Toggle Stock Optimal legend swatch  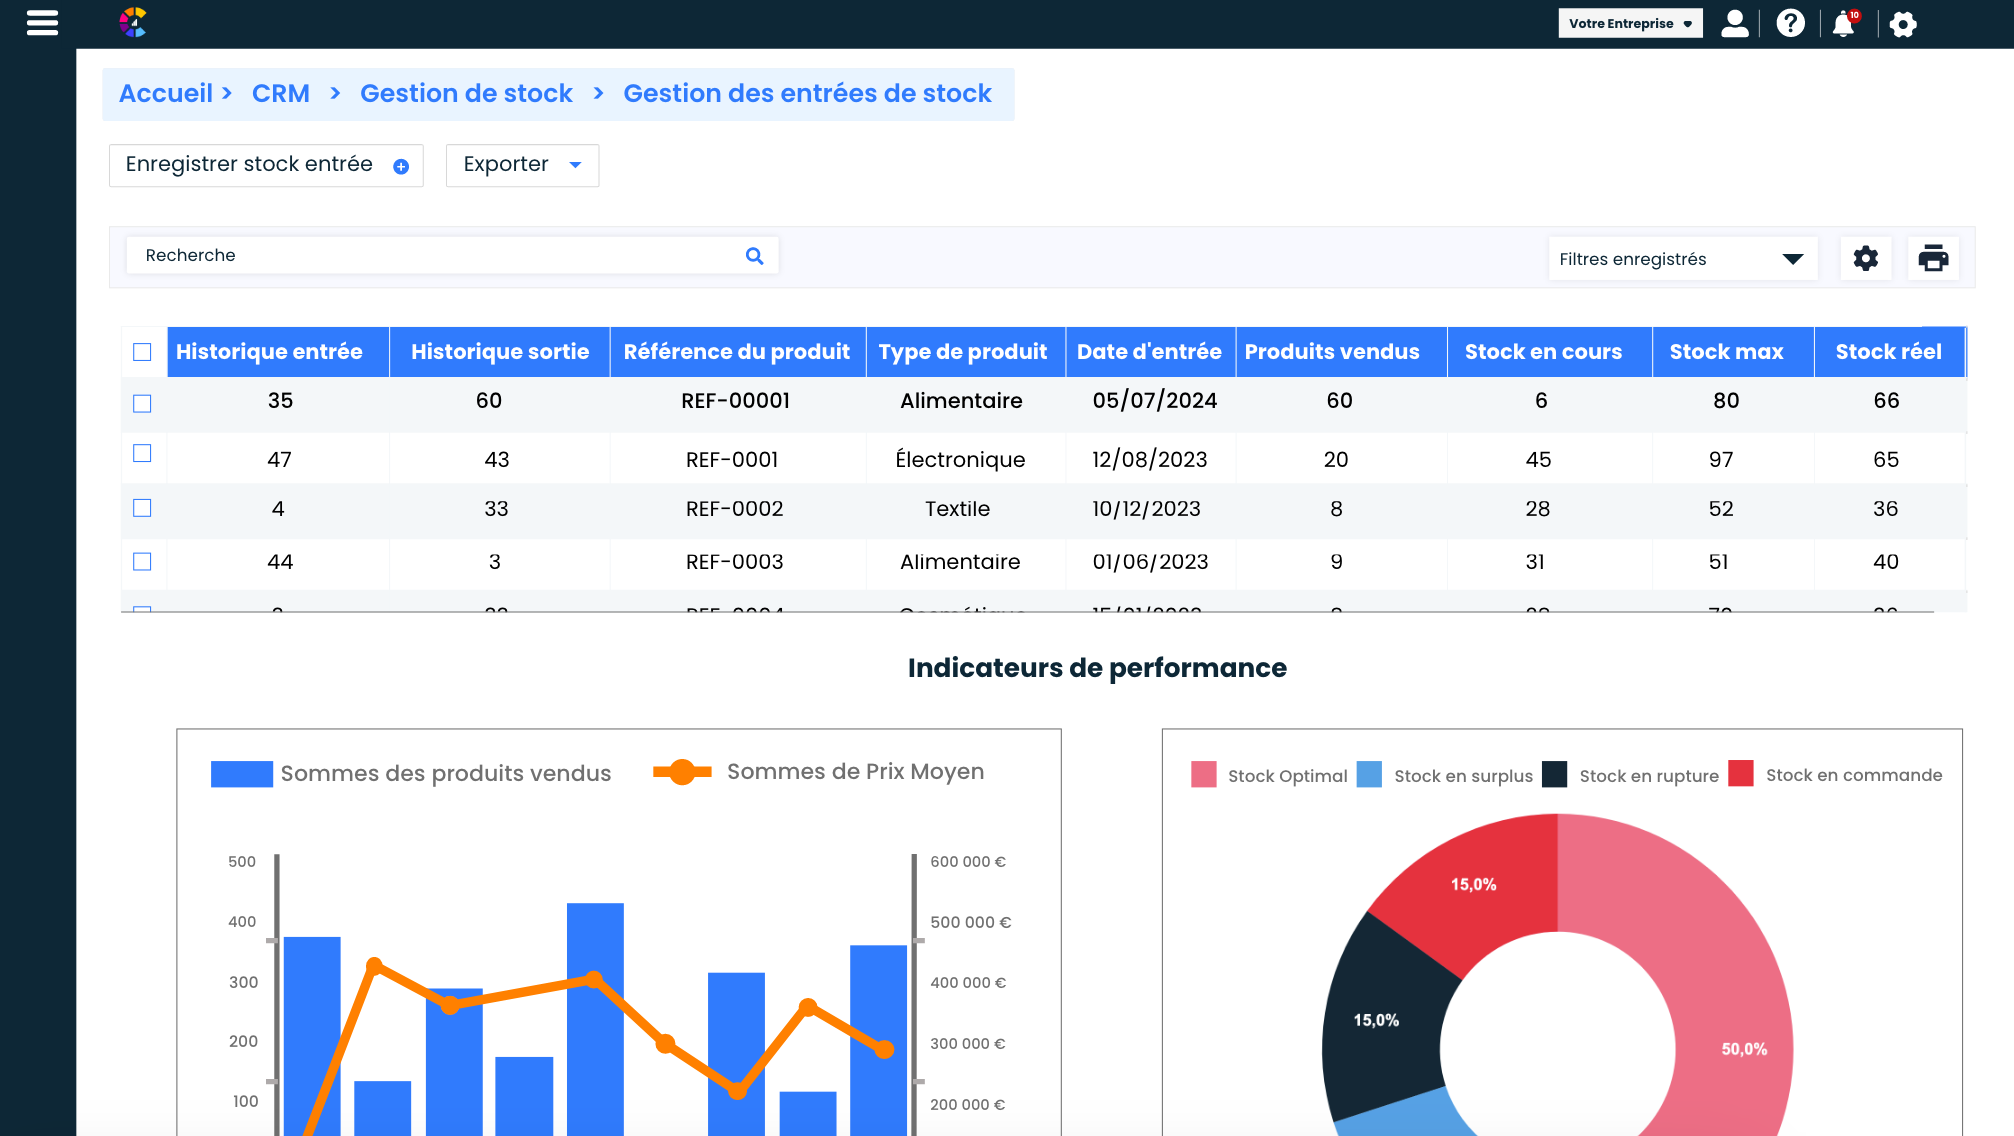coord(1204,775)
